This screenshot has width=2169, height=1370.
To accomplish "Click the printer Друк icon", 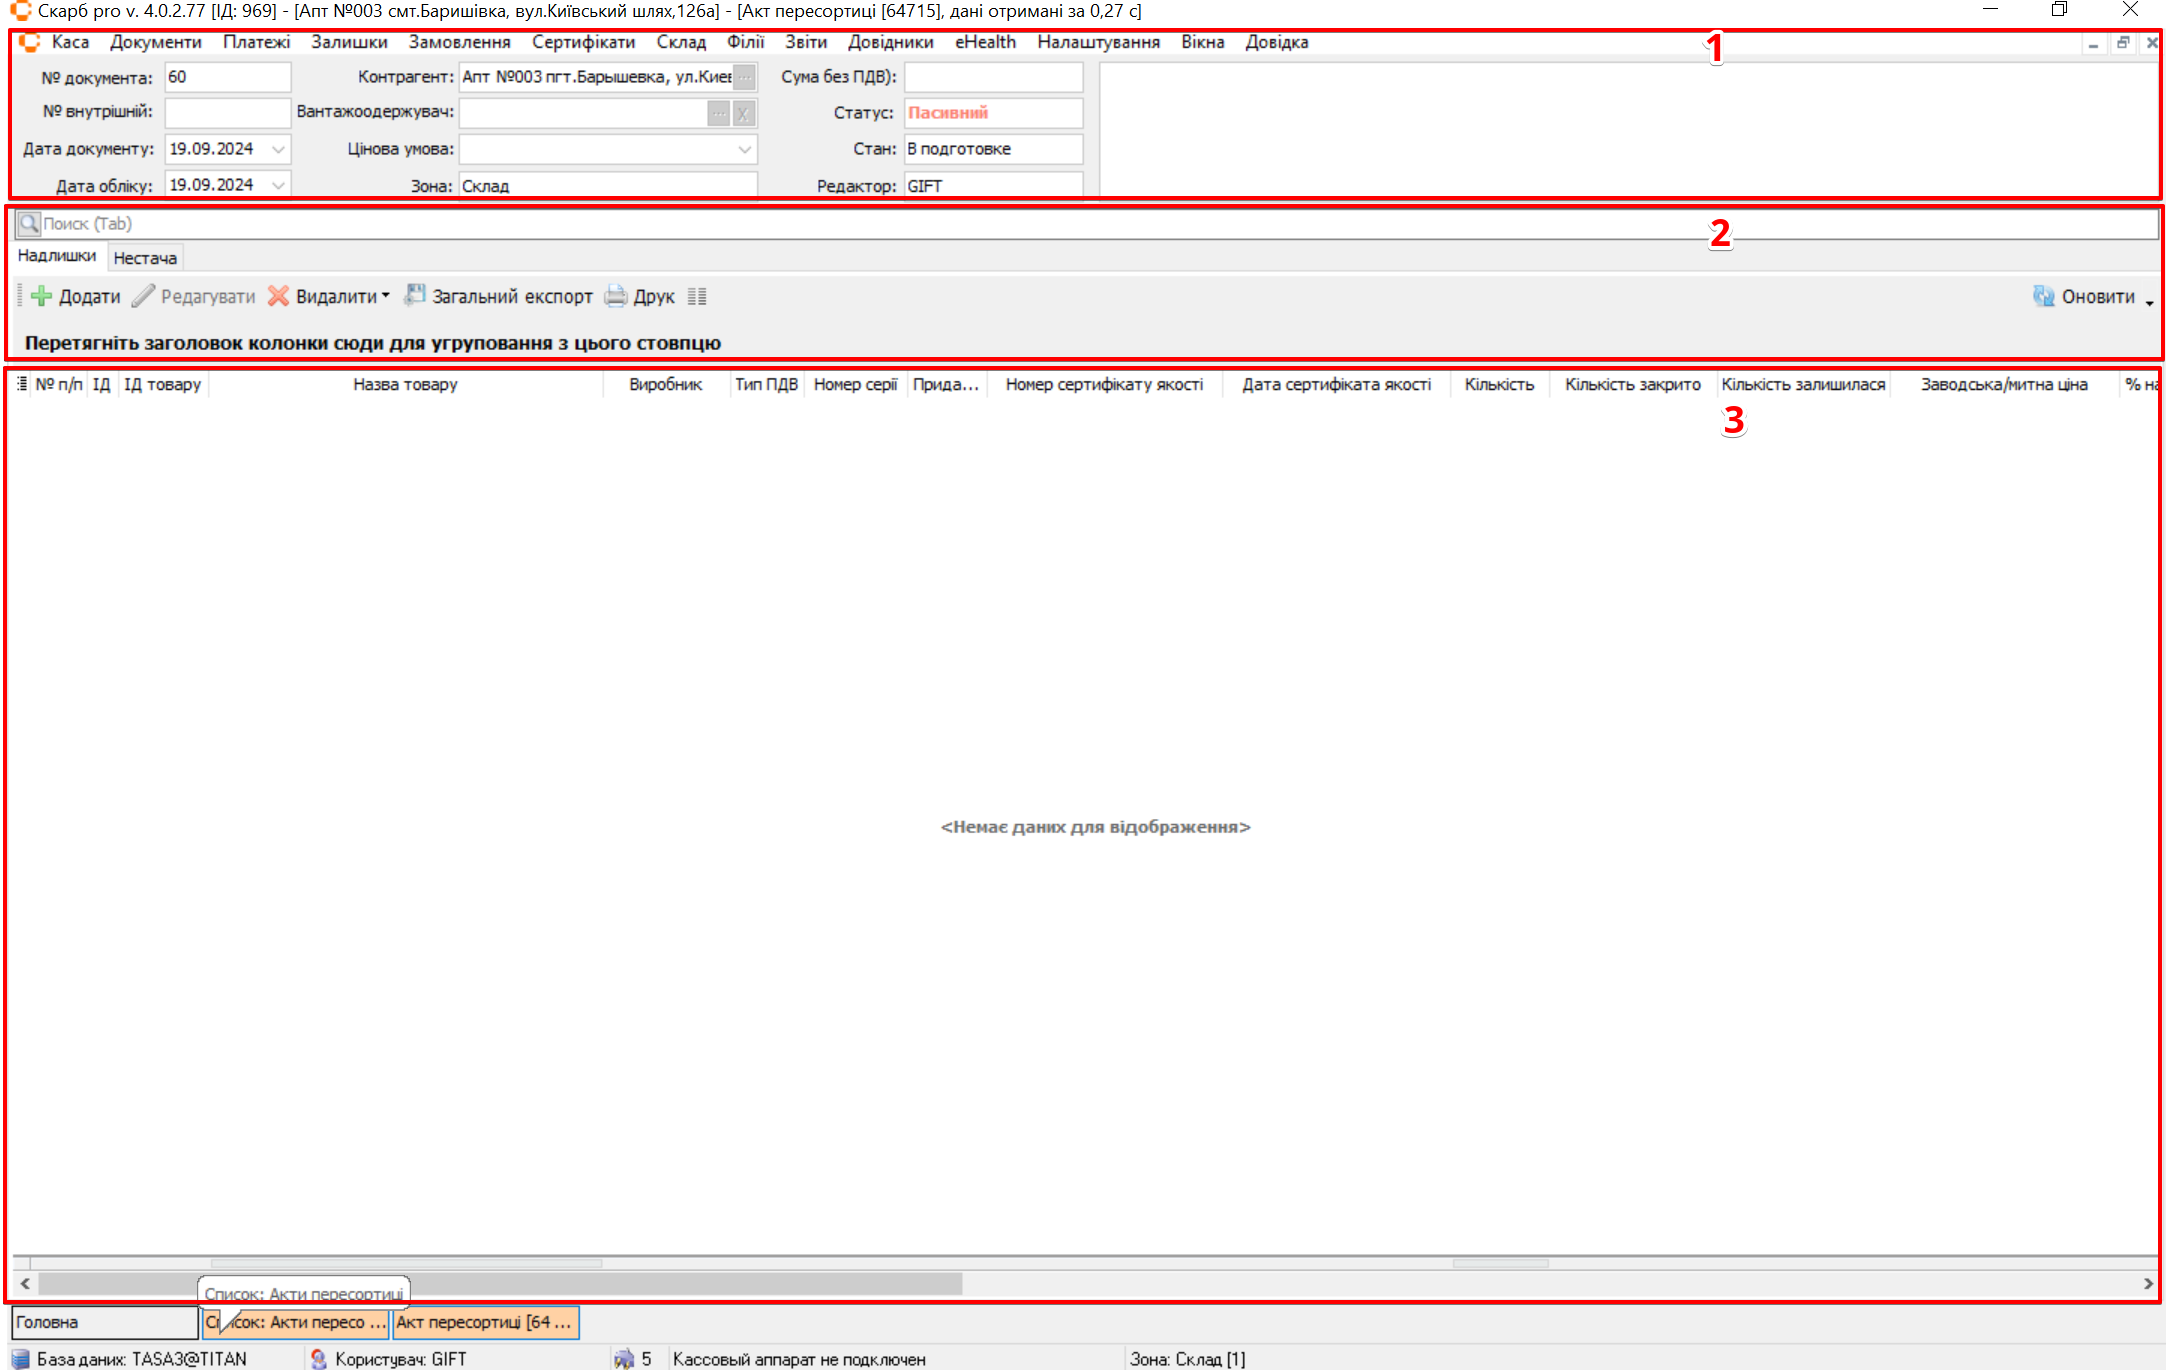I will (616, 296).
